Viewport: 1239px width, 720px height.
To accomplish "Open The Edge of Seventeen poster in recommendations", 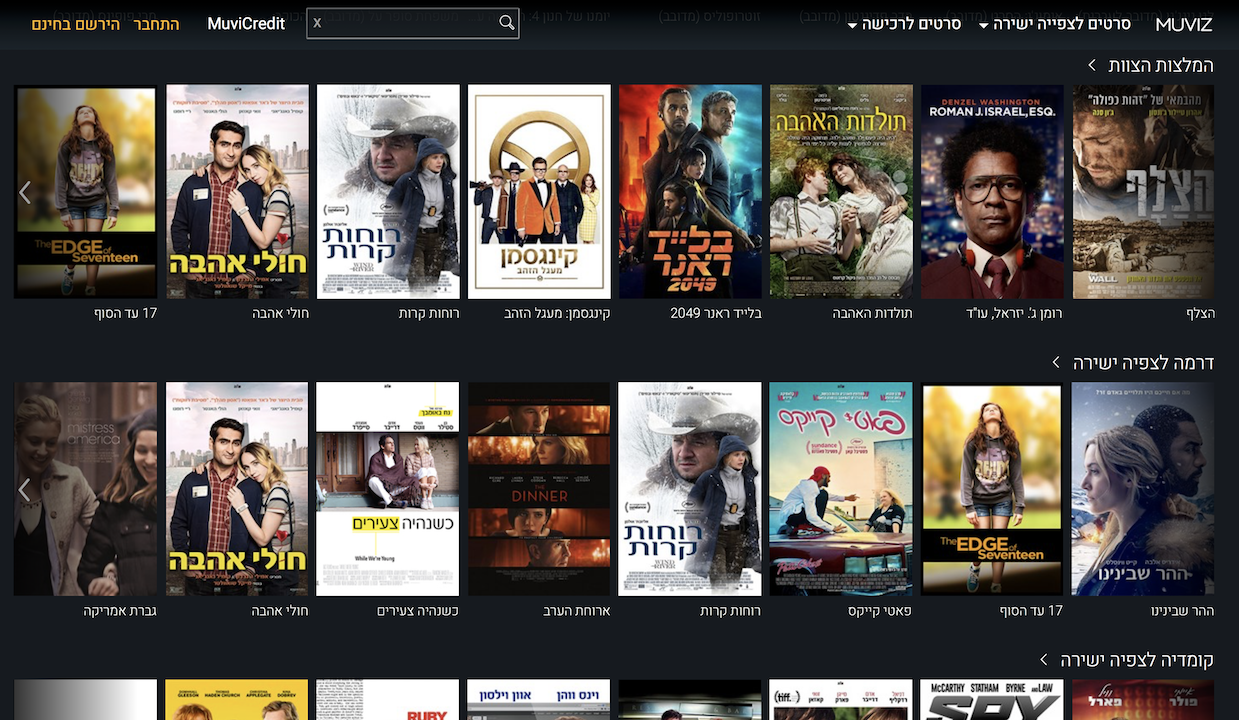I will coord(86,192).
